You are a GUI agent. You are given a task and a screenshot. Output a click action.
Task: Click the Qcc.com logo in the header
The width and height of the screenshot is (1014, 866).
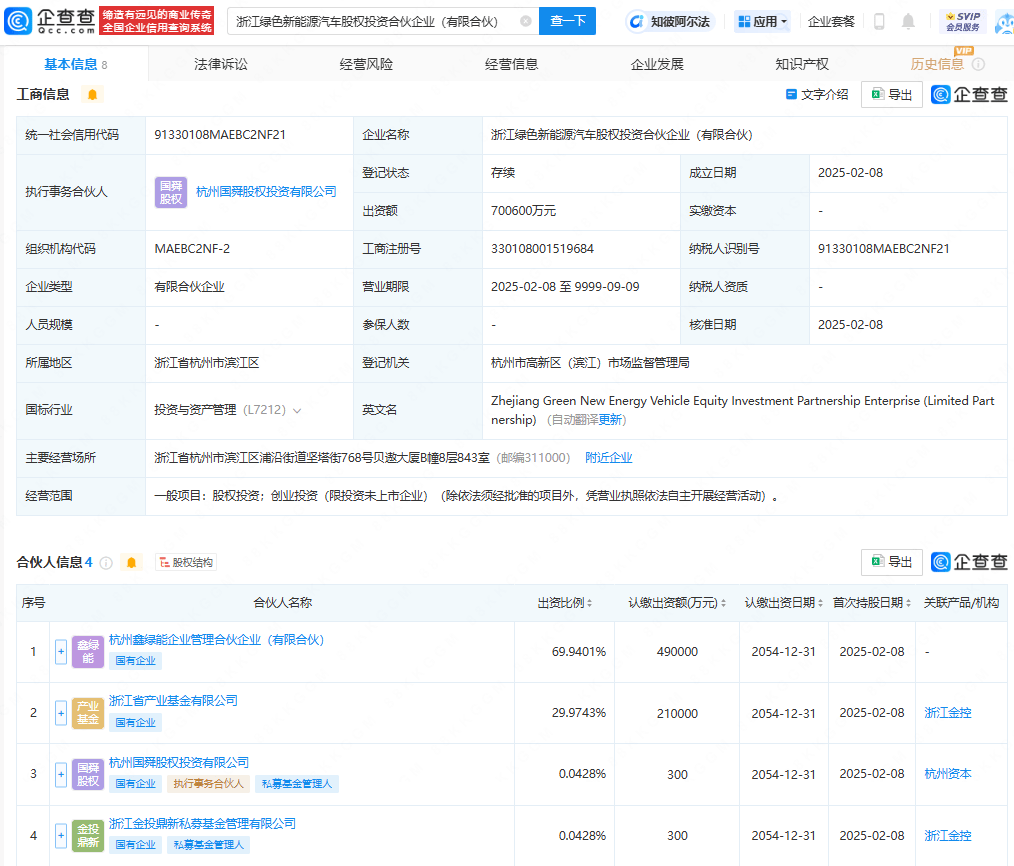coord(50,21)
